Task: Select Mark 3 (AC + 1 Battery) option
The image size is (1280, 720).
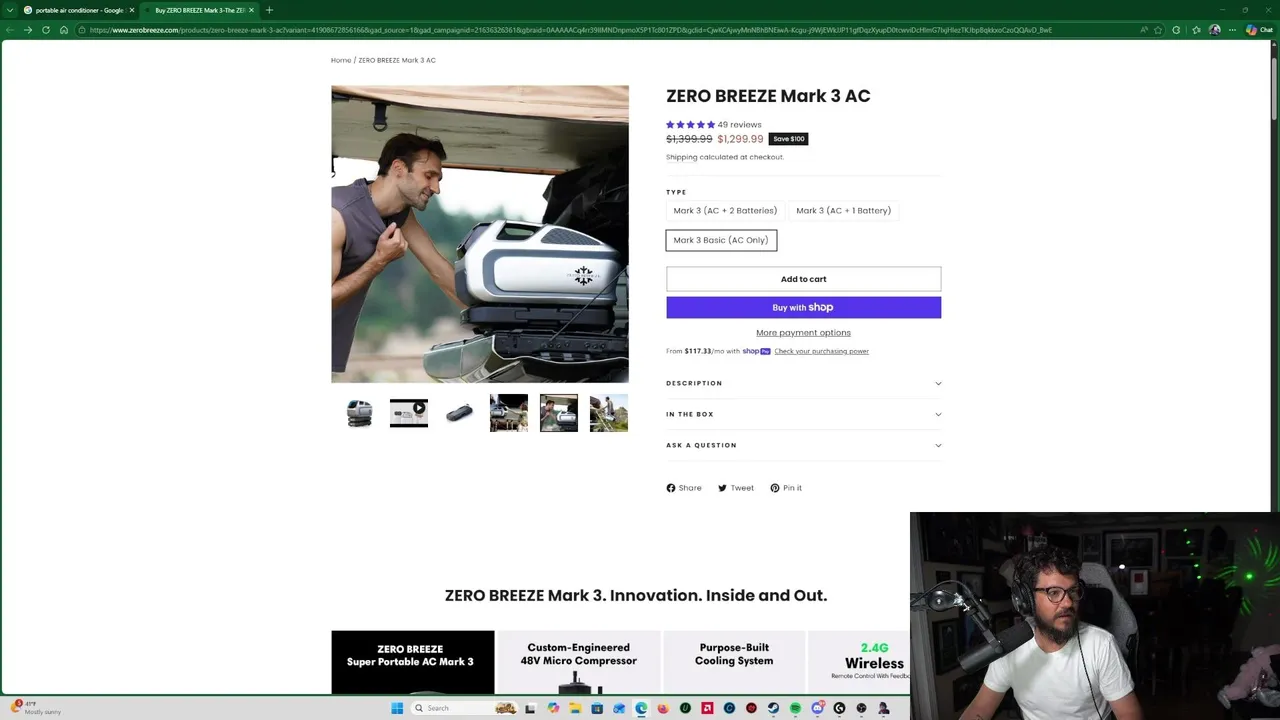Action: coord(843,211)
